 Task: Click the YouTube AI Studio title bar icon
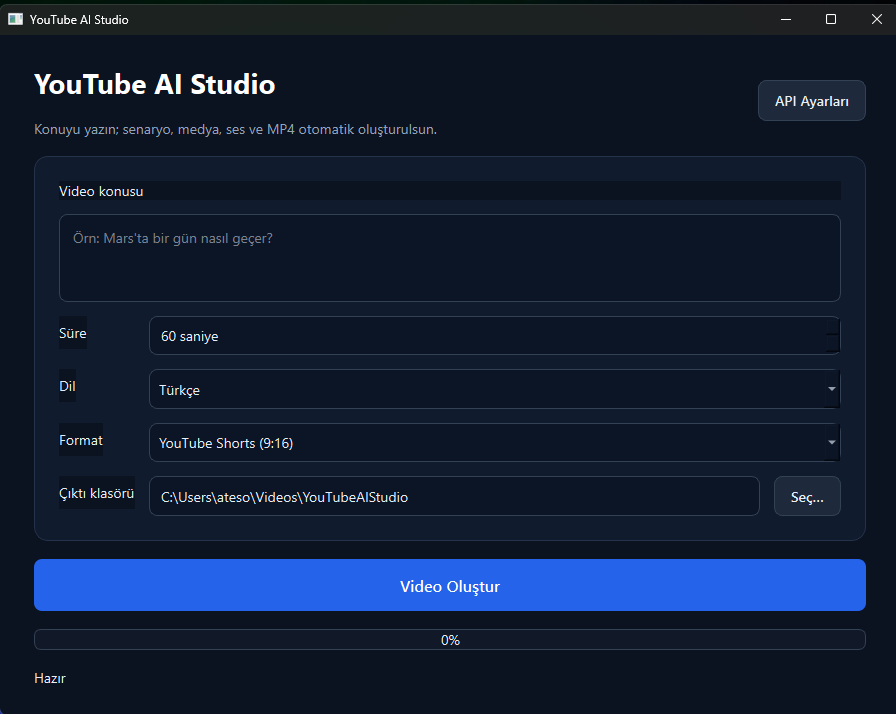click(15, 19)
